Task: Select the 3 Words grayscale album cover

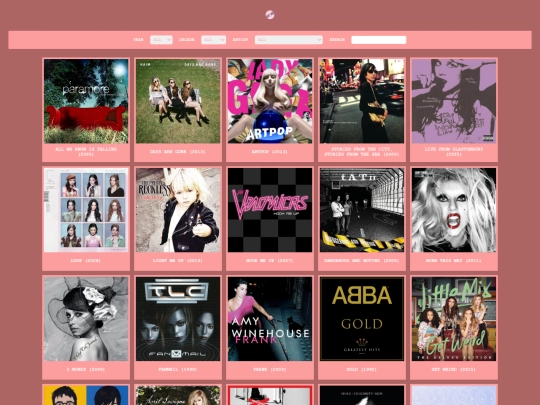Action: [86, 319]
